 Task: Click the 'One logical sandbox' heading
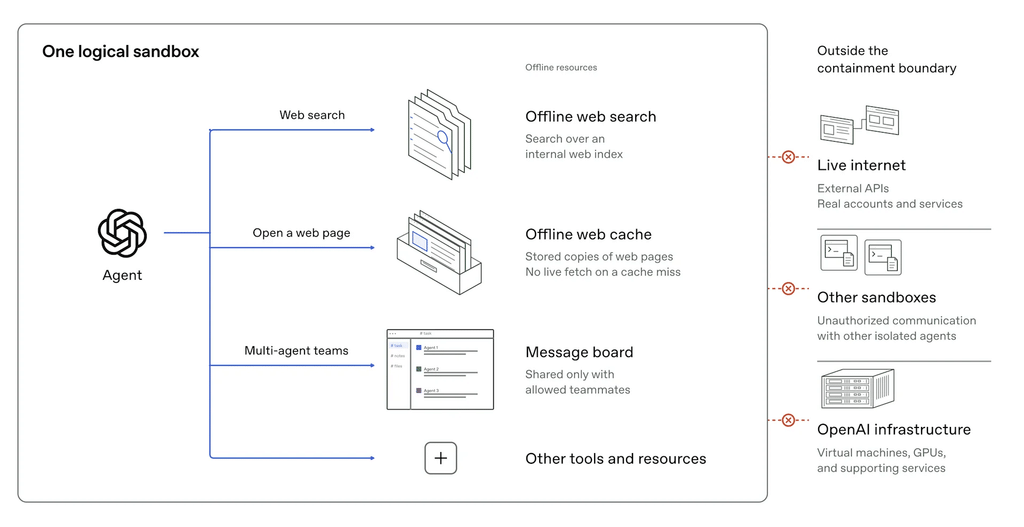pyautogui.click(x=121, y=52)
